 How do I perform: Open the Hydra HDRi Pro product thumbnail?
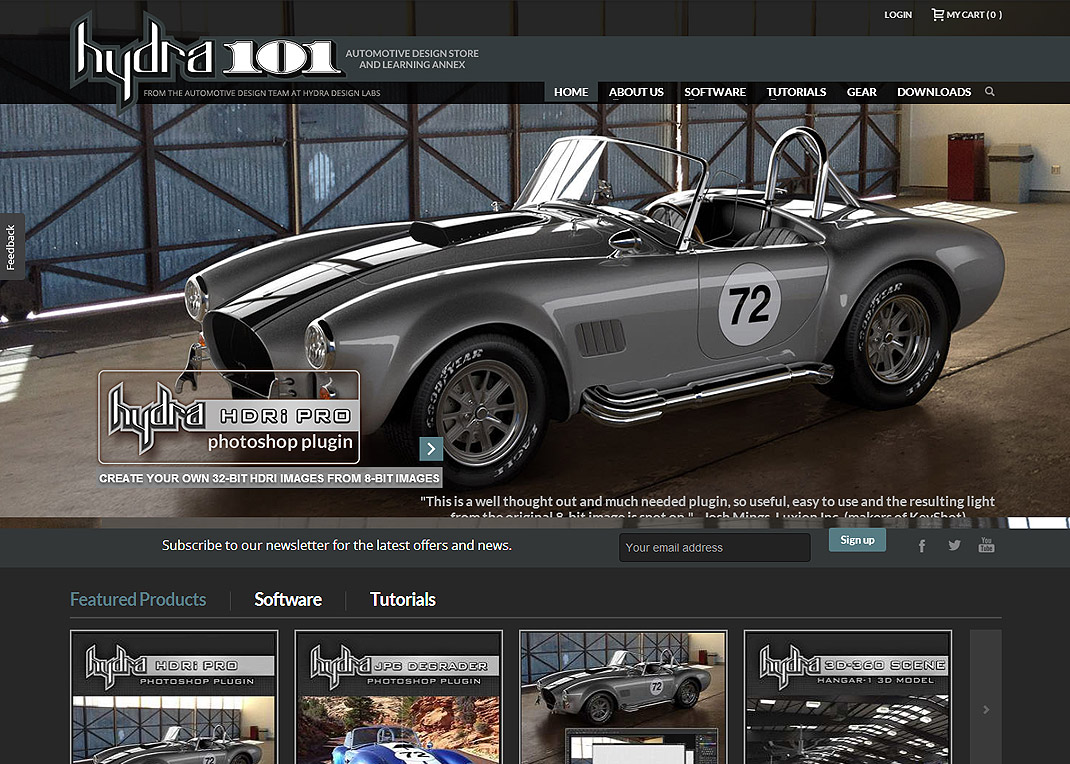point(174,697)
